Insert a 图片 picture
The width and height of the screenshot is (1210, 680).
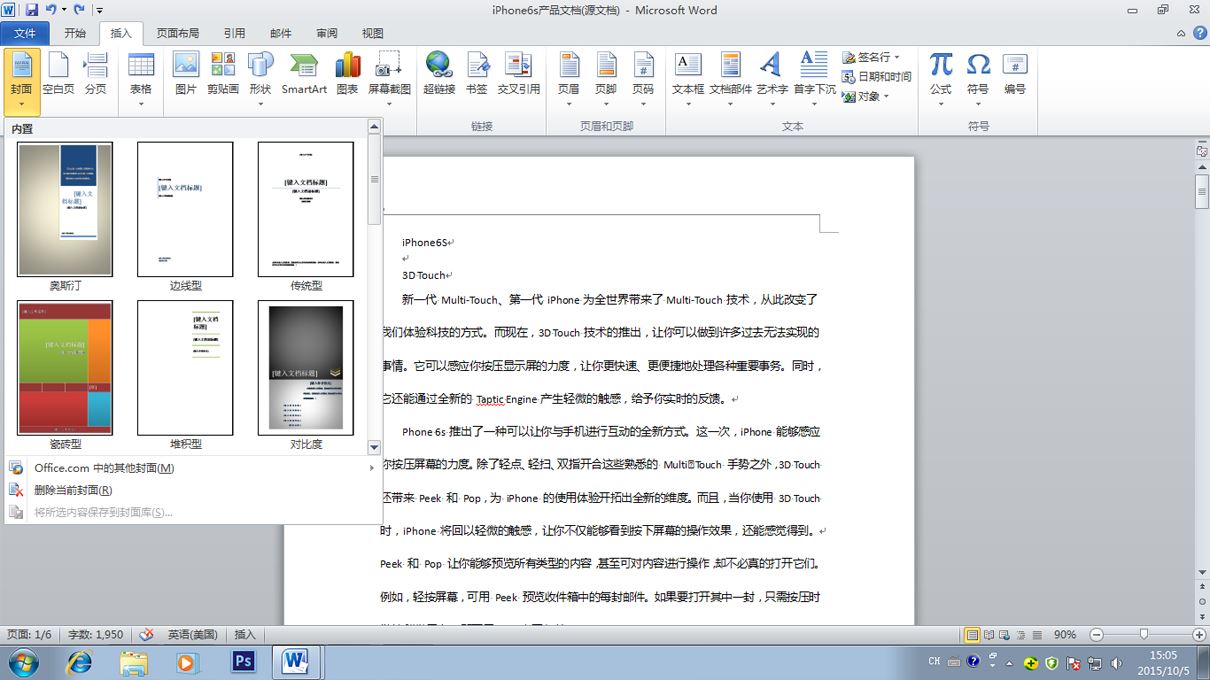(186, 75)
